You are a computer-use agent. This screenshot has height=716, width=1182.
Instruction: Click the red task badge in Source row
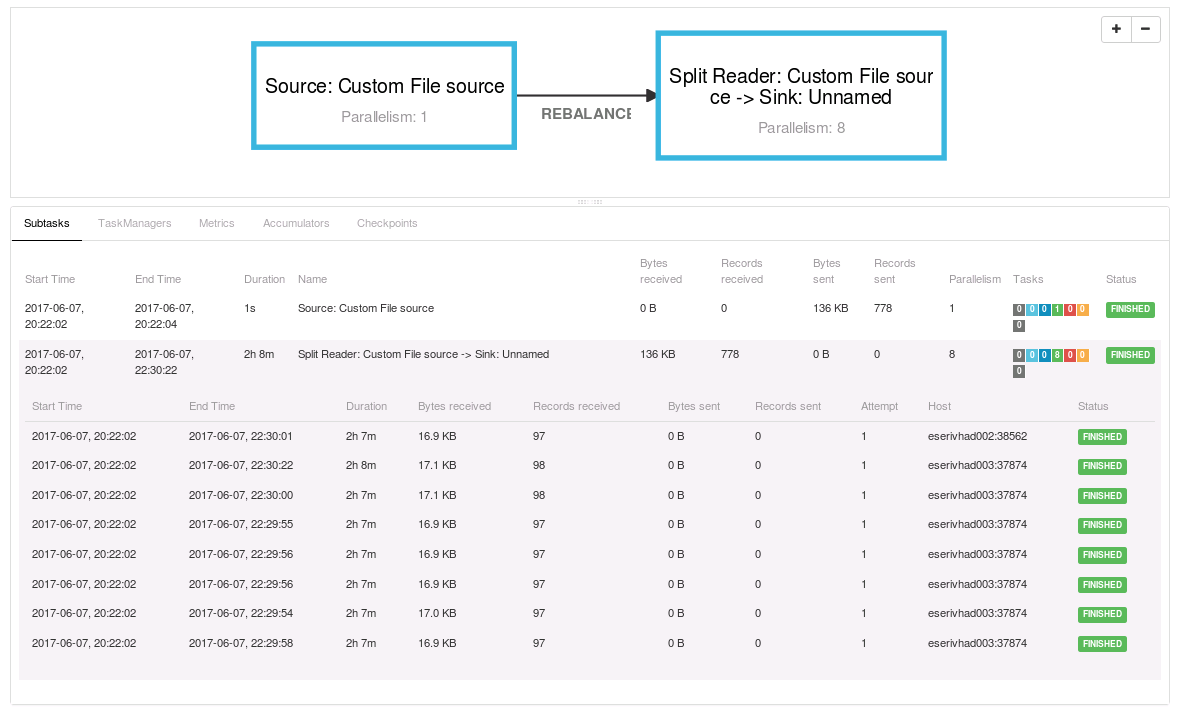coord(1070,310)
